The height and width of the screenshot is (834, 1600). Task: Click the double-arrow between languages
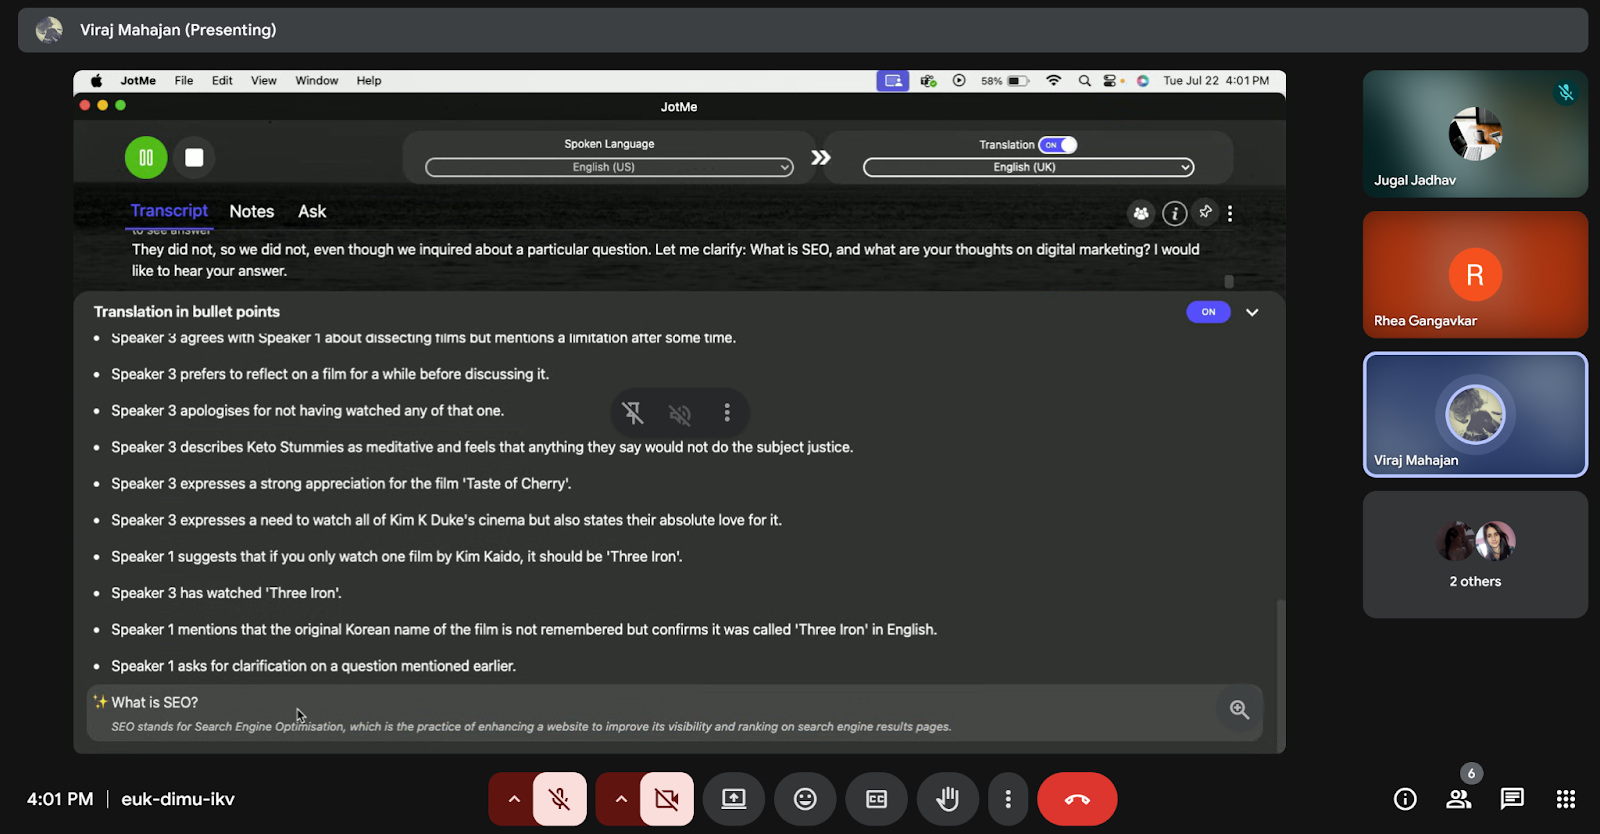pyautogui.click(x=821, y=157)
